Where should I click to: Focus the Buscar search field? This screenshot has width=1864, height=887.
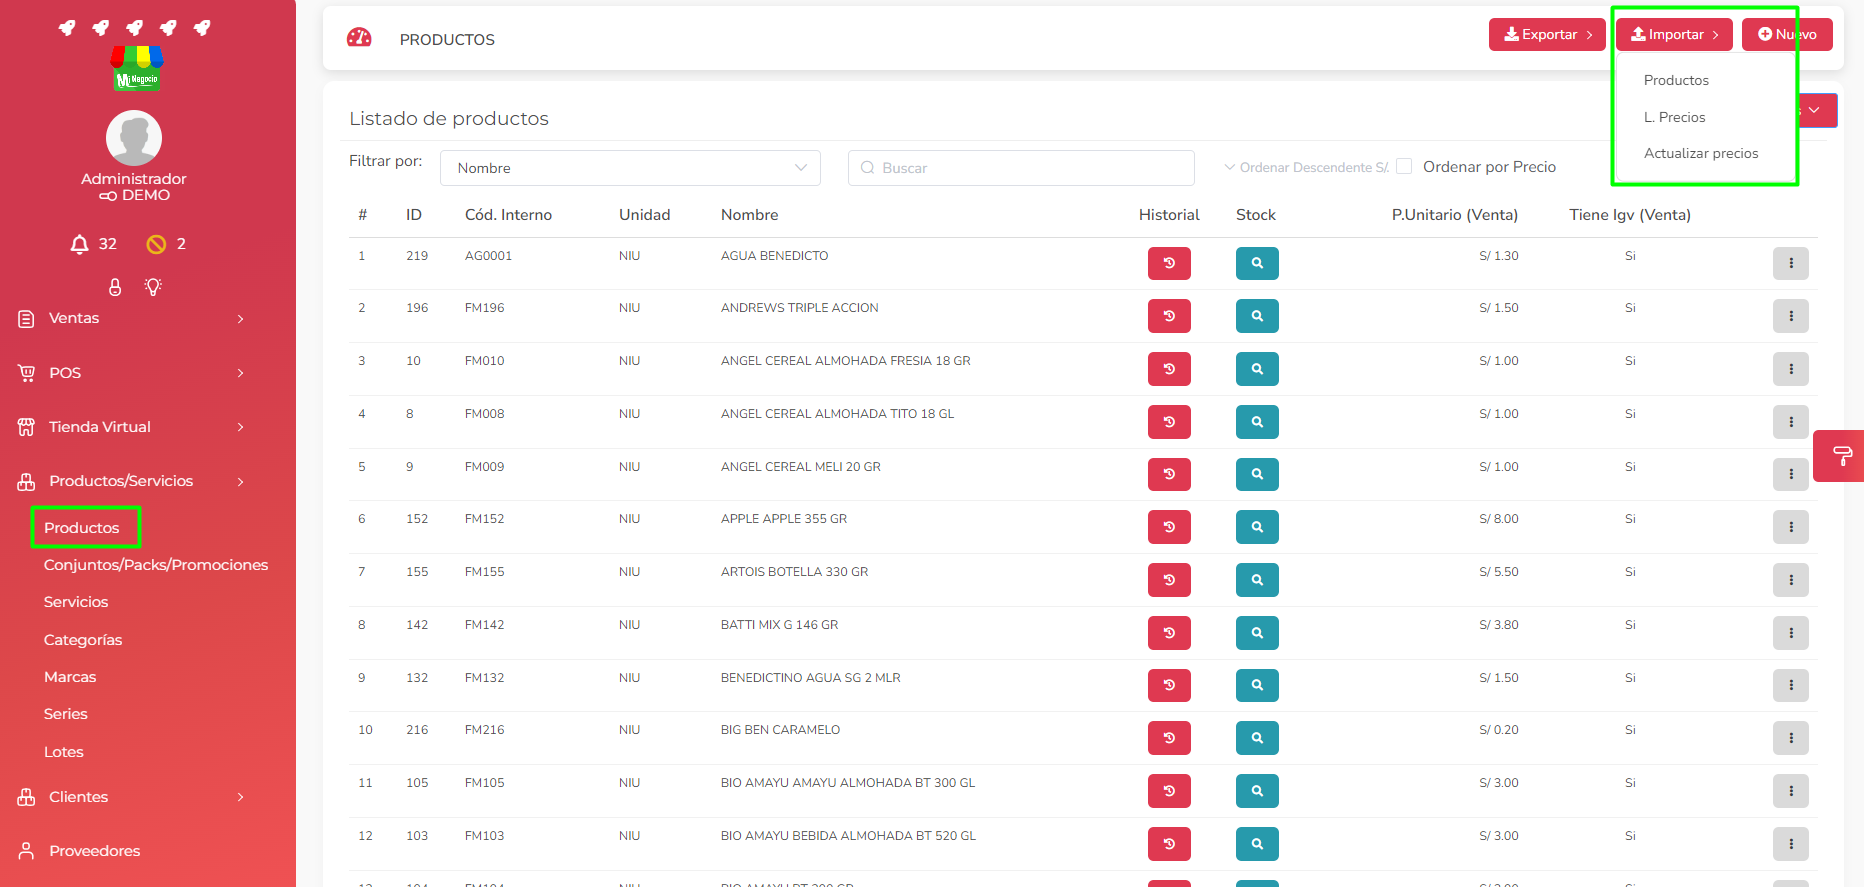[x=1021, y=168]
